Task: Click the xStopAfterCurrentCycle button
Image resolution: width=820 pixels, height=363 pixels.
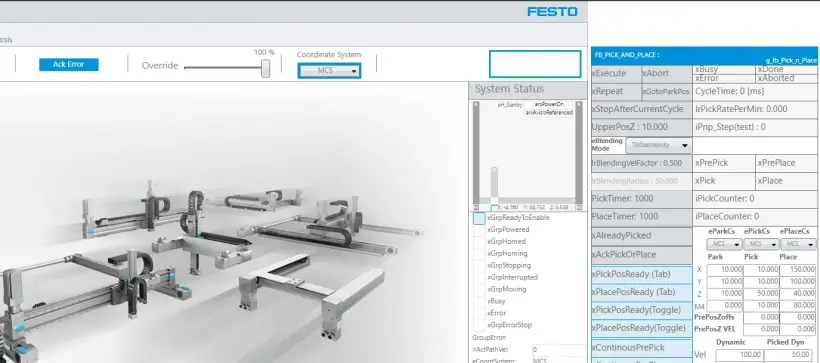Action: coord(642,109)
